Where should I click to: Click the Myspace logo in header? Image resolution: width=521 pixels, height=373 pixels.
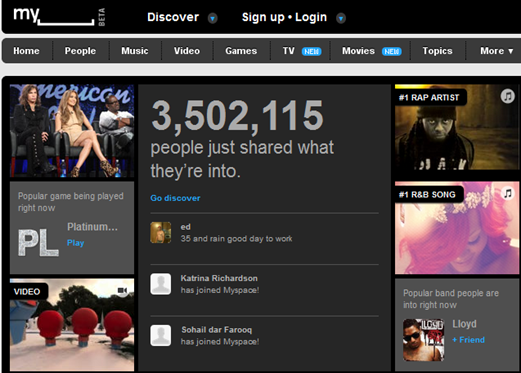tap(59, 16)
